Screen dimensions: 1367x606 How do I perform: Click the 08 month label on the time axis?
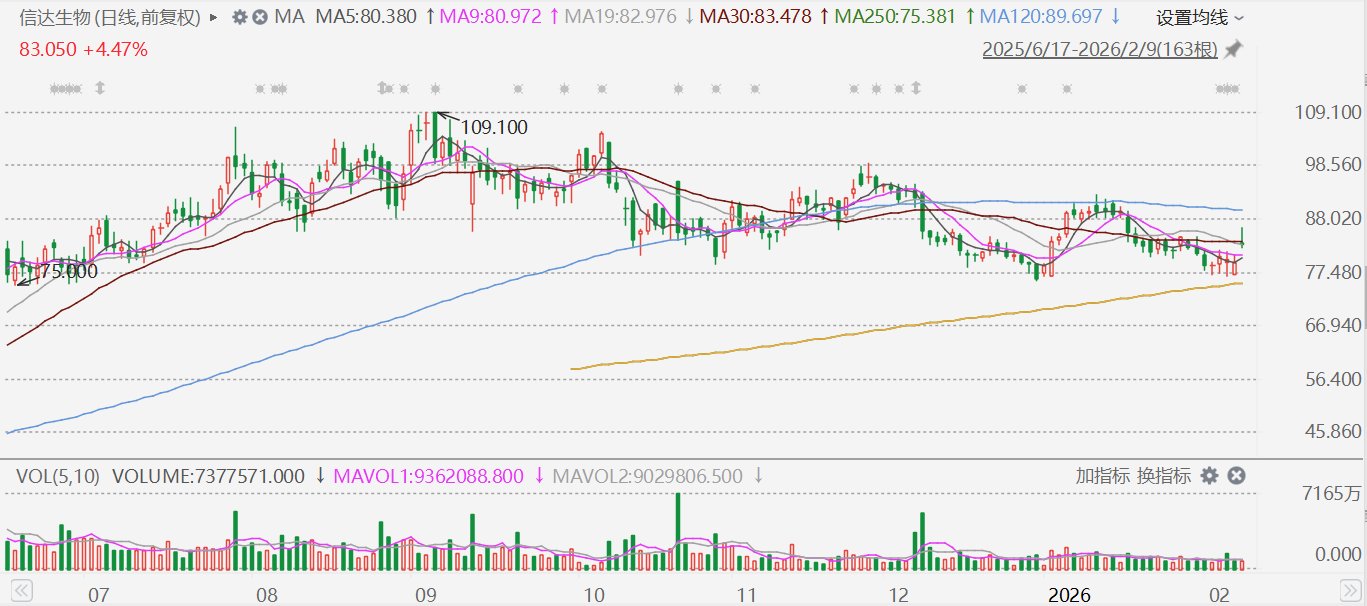coord(266,597)
